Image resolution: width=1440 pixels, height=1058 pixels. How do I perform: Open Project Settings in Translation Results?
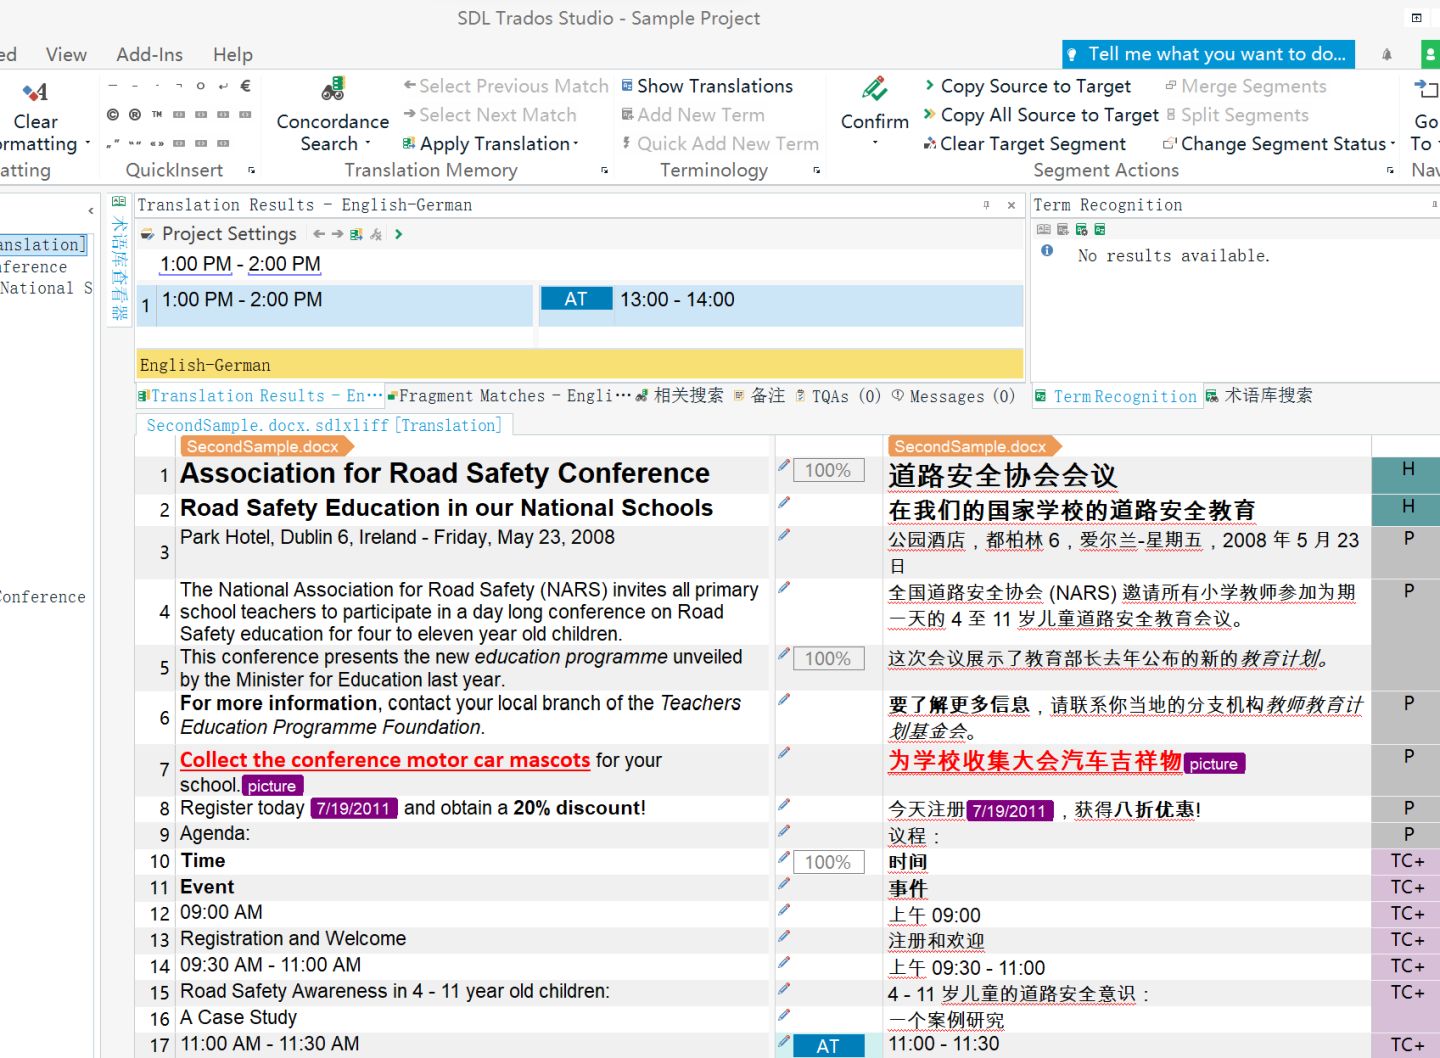pyautogui.click(x=228, y=234)
